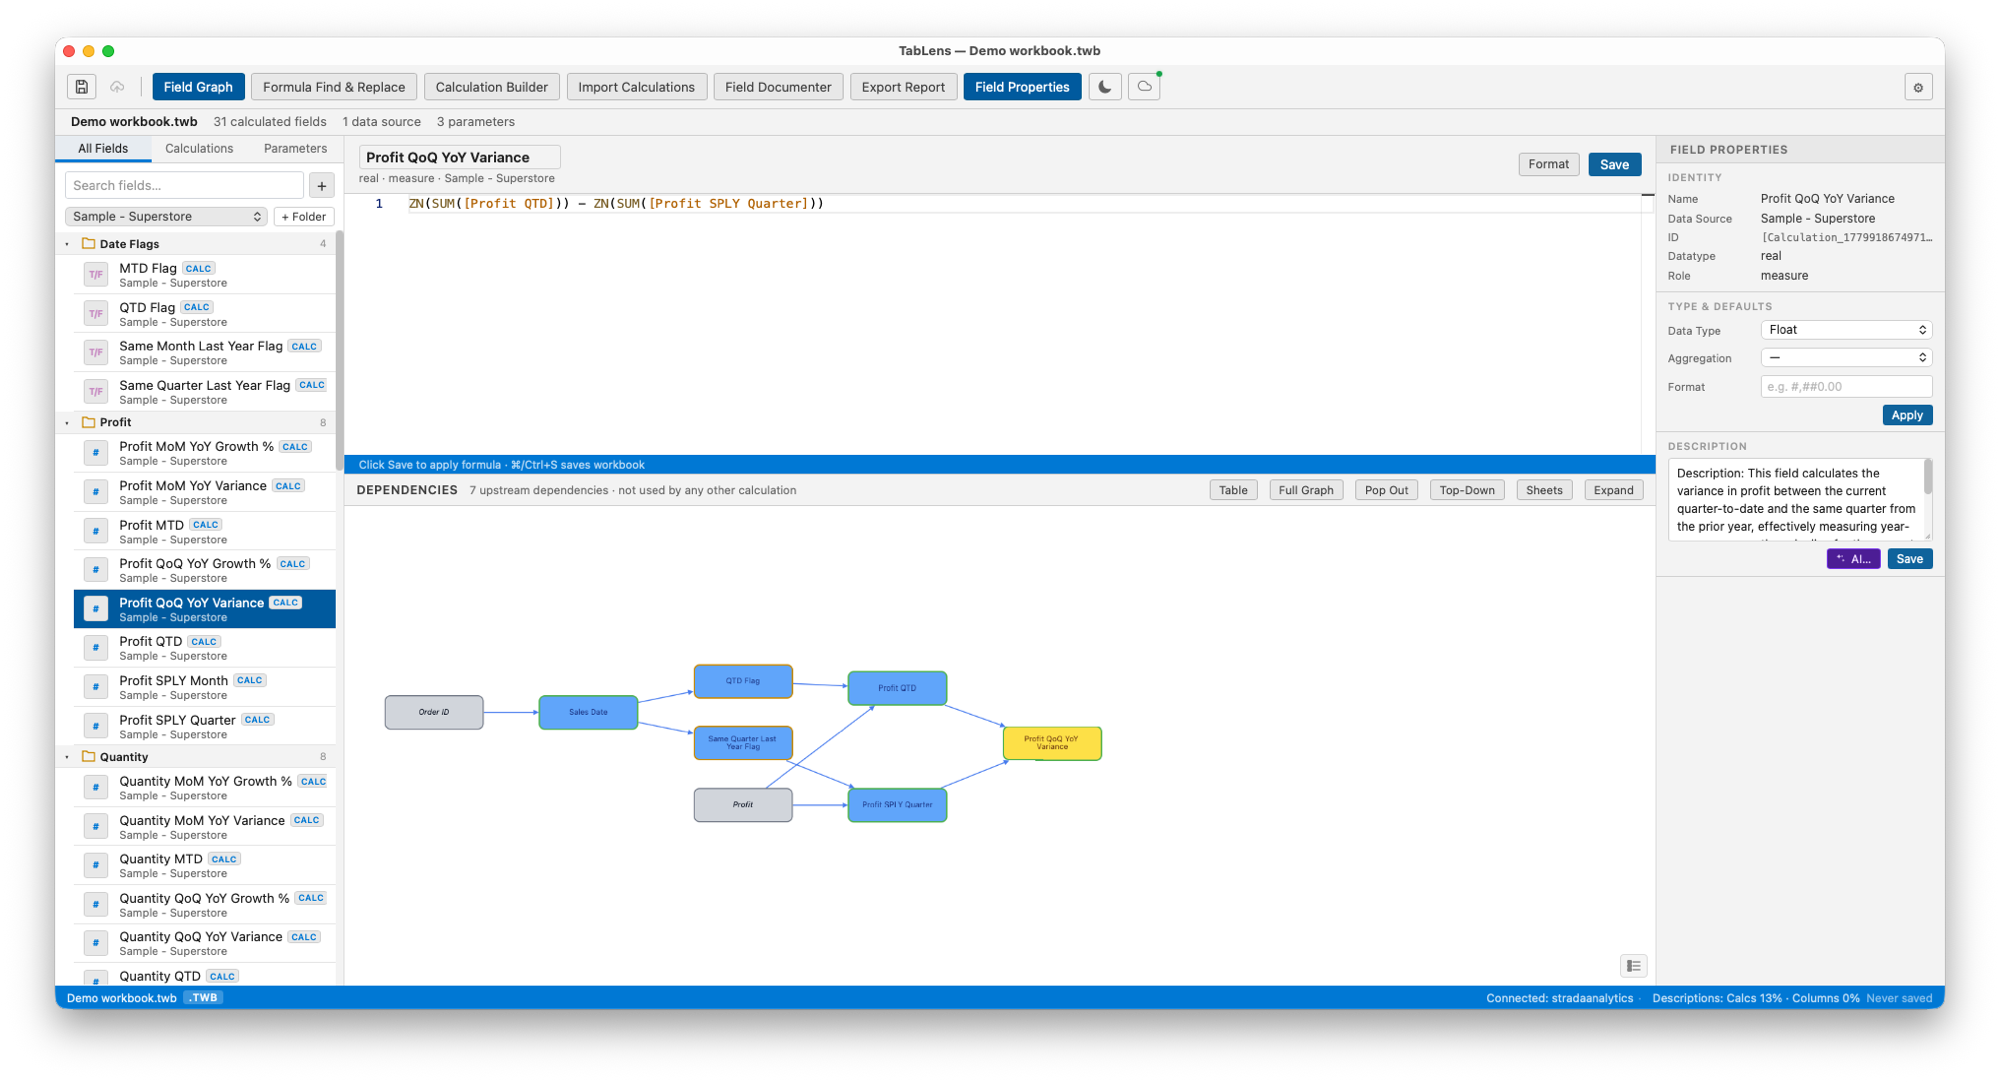Switch to the All Fields tab
The height and width of the screenshot is (1082, 2000).
(x=103, y=148)
